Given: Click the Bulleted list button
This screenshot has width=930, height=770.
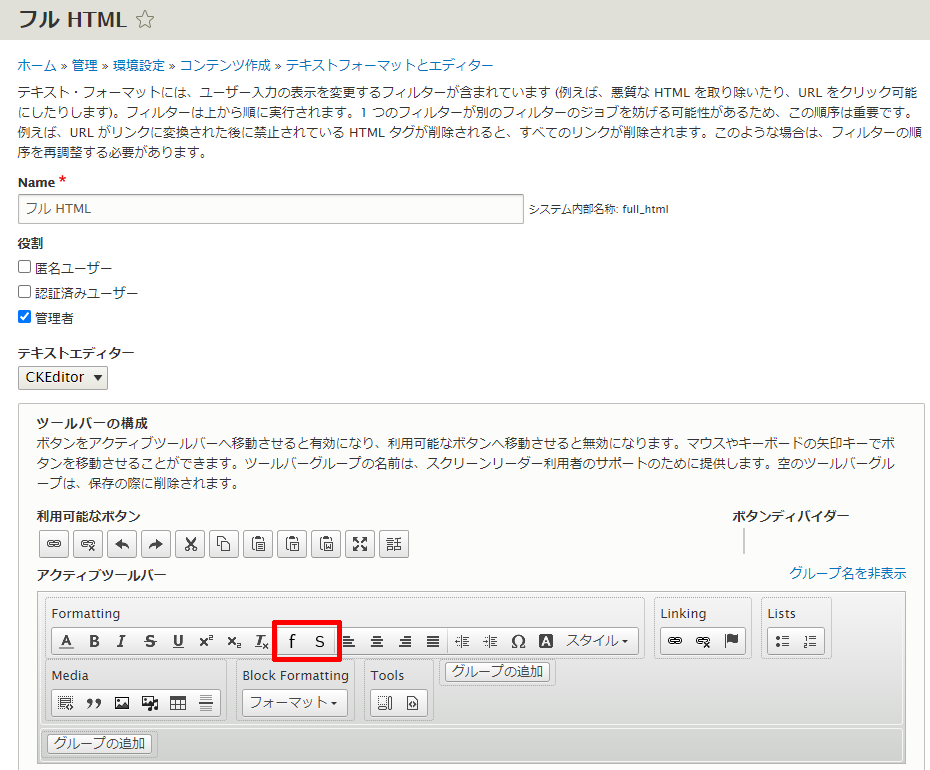Looking at the screenshot, I should point(782,641).
